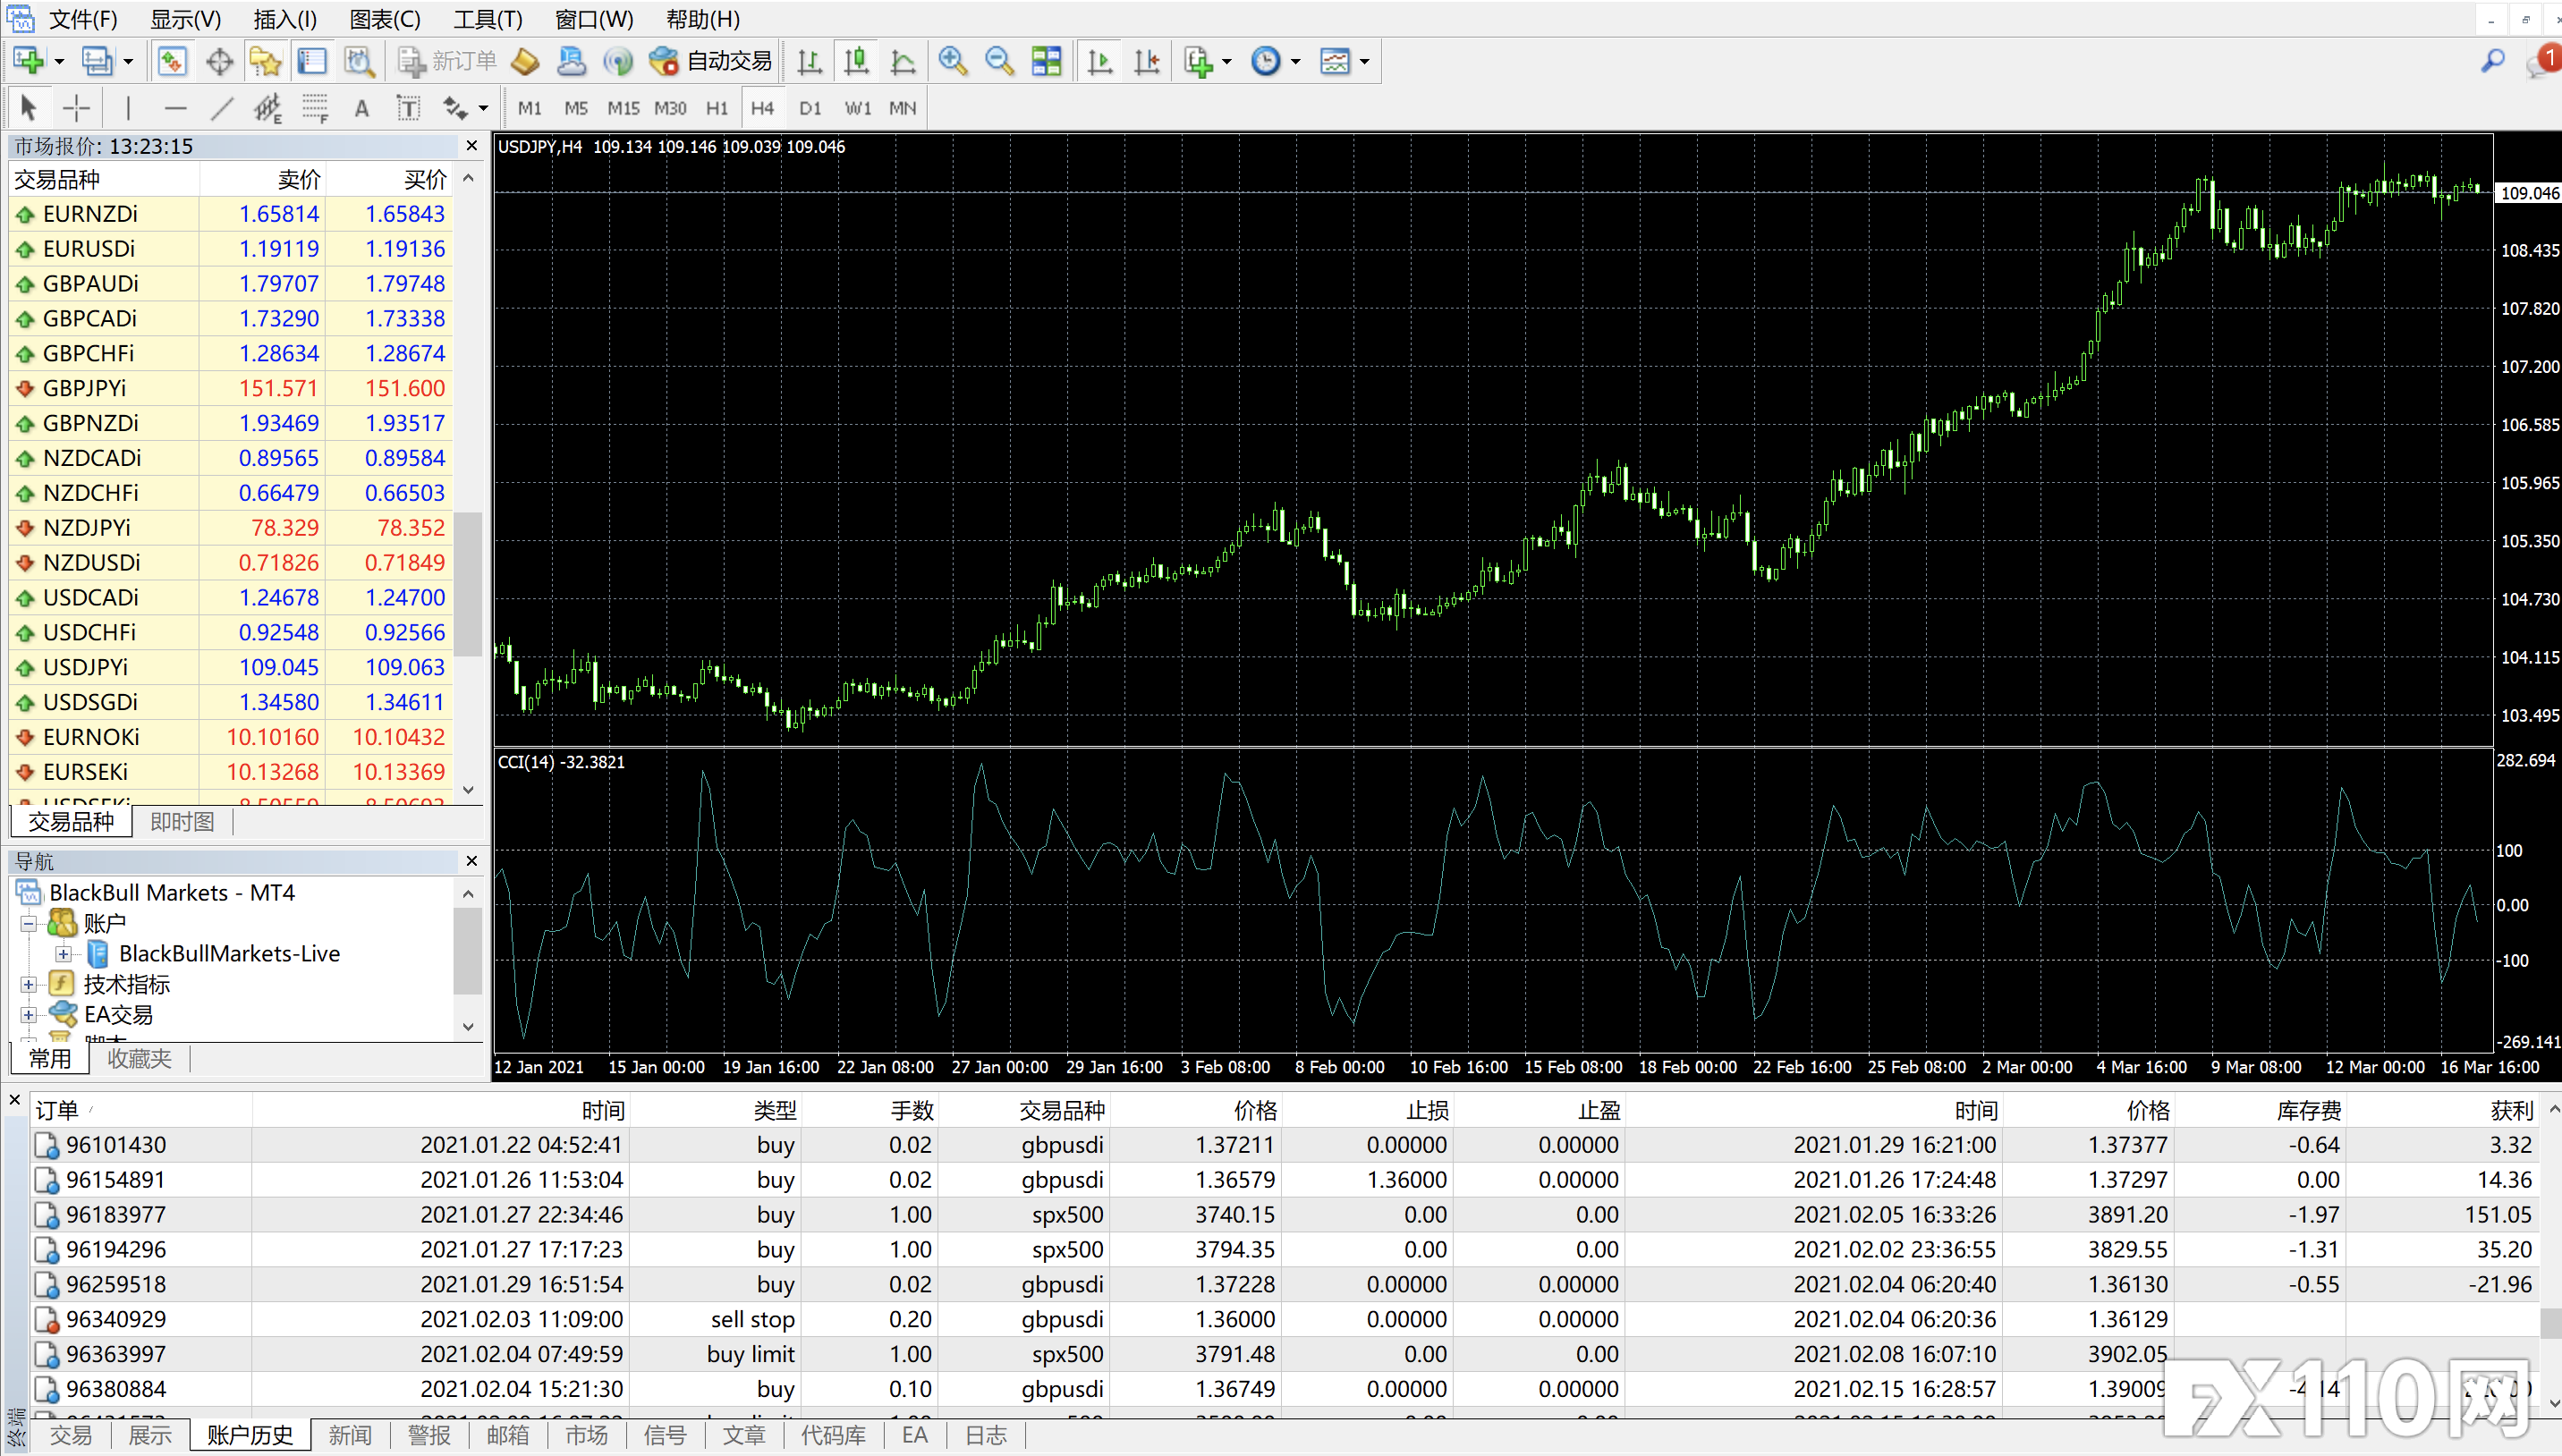Select the arrows drawing tool
The image size is (2562, 1456).
(x=455, y=108)
